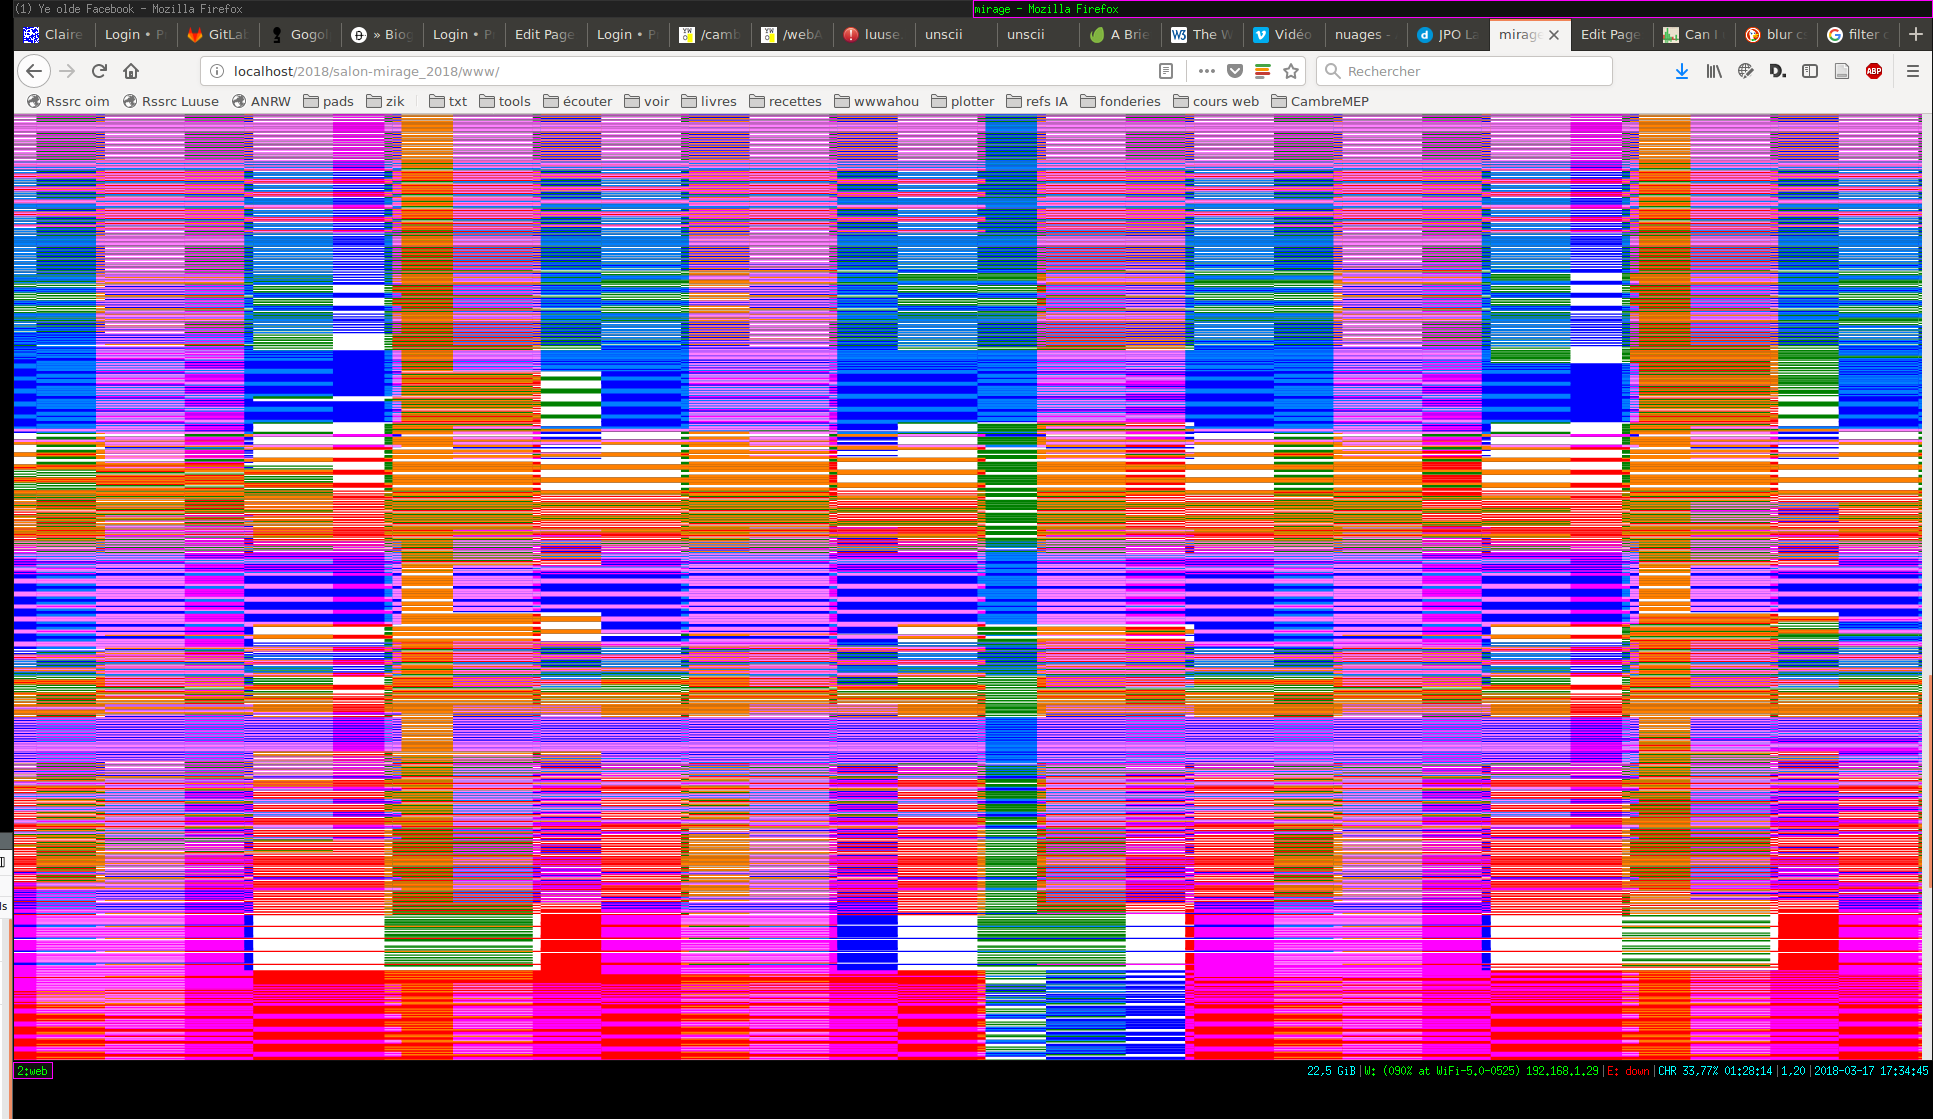1933x1119 pixels.
Task: Open the Firefox hamburger menu
Action: click(1913, 71)
